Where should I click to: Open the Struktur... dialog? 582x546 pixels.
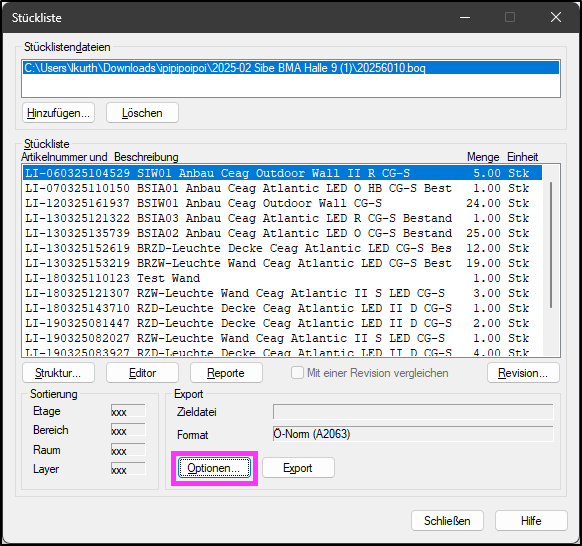click(x=58, y=373)
